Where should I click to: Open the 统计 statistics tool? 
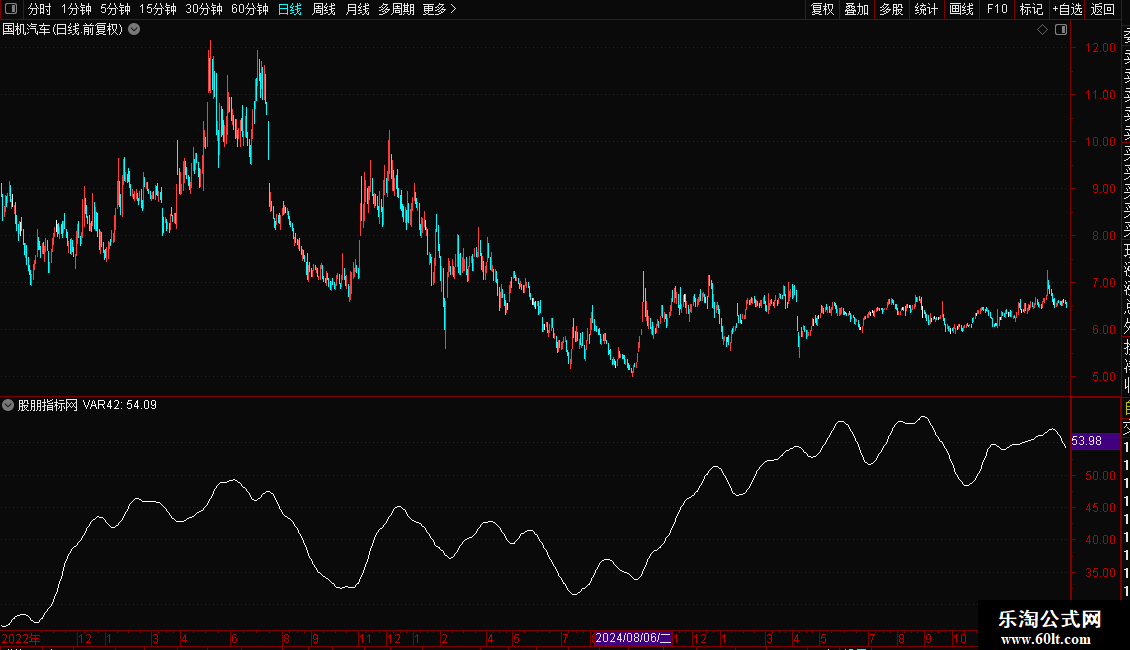click(926, 9)
